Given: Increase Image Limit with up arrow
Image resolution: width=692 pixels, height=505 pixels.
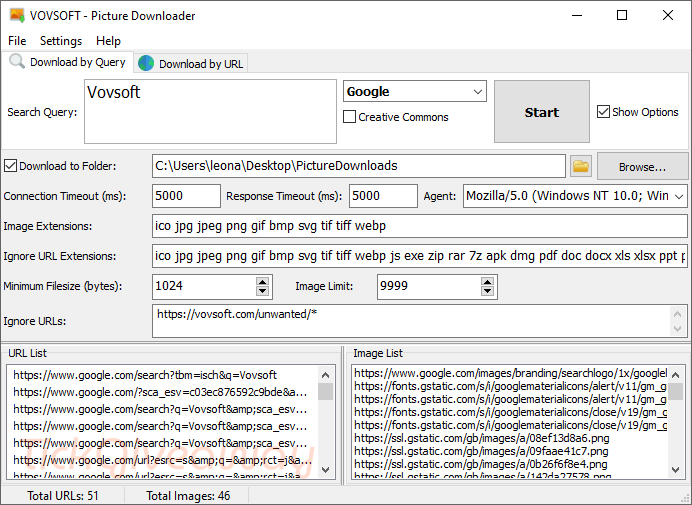Looking at the screenshot, I should pos(487,282).
